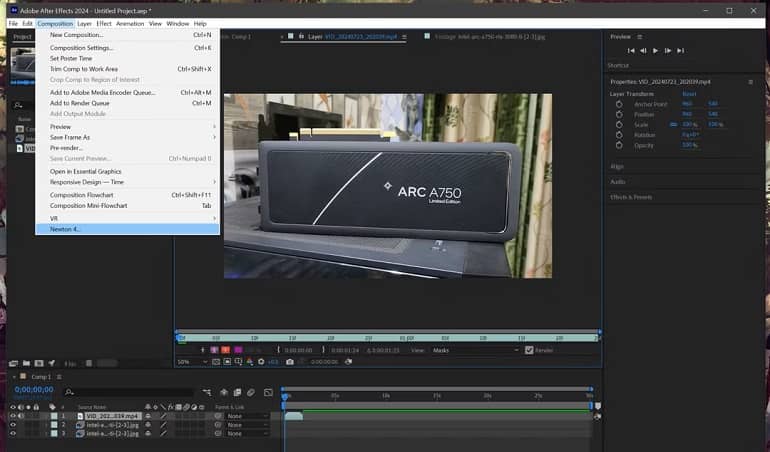Step forward one frame in Preview panel

tap(667, 51)
